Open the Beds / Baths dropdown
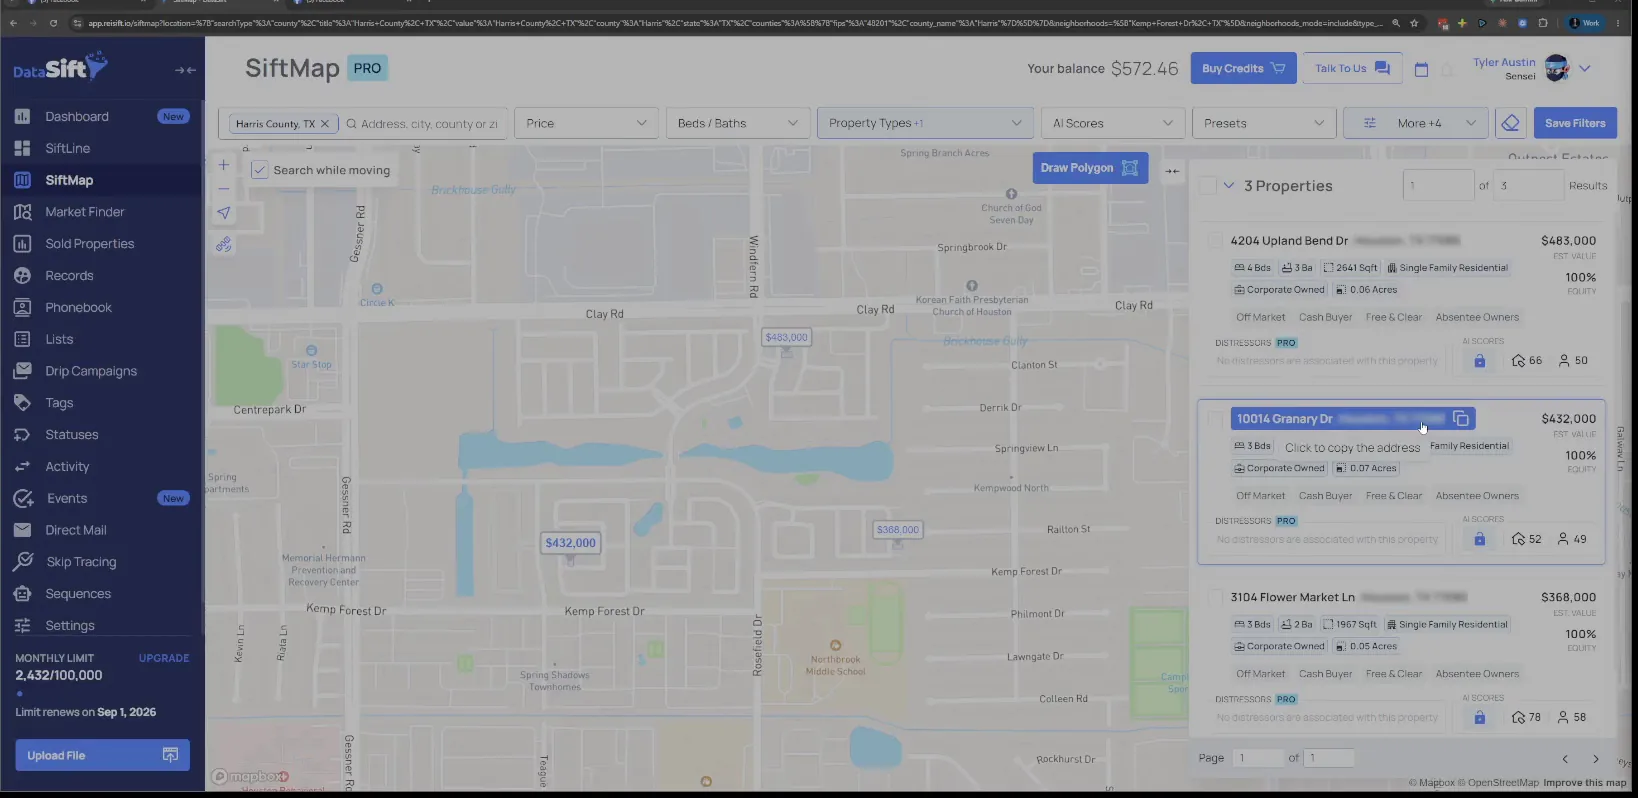The height and width of the screenshot is (798, 1638). pos(737,123)
